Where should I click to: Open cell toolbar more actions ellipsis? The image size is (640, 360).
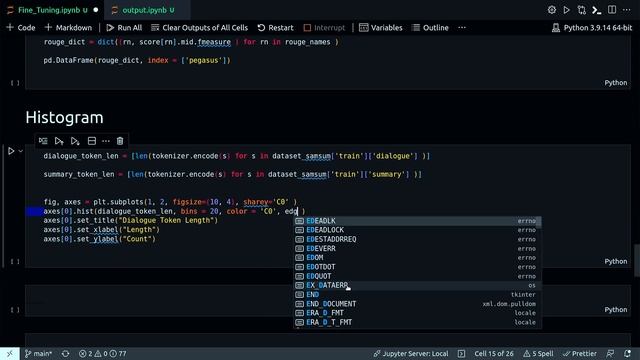pyautogui.click(x=106, y=141)
